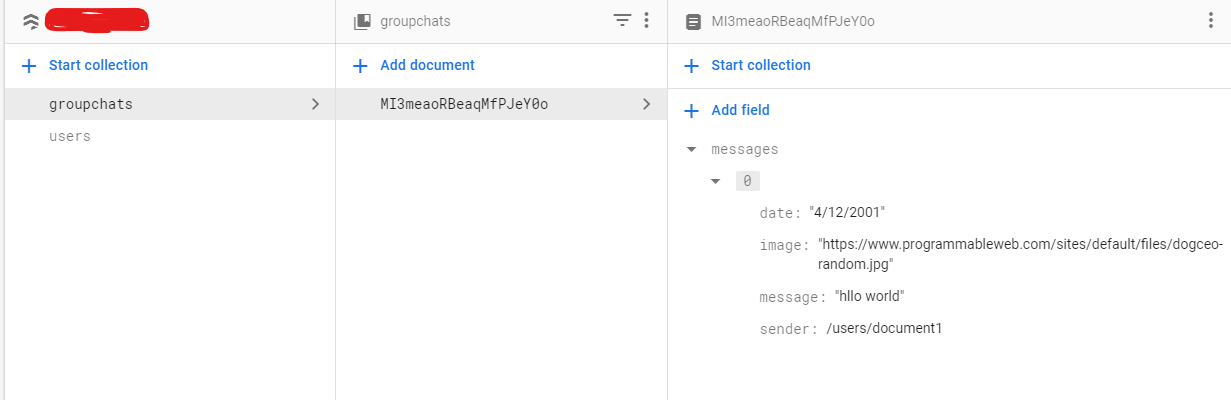This screenshot has width=1231, height=400.
Task: Collapse array item 0
Action: pos(715,181)
